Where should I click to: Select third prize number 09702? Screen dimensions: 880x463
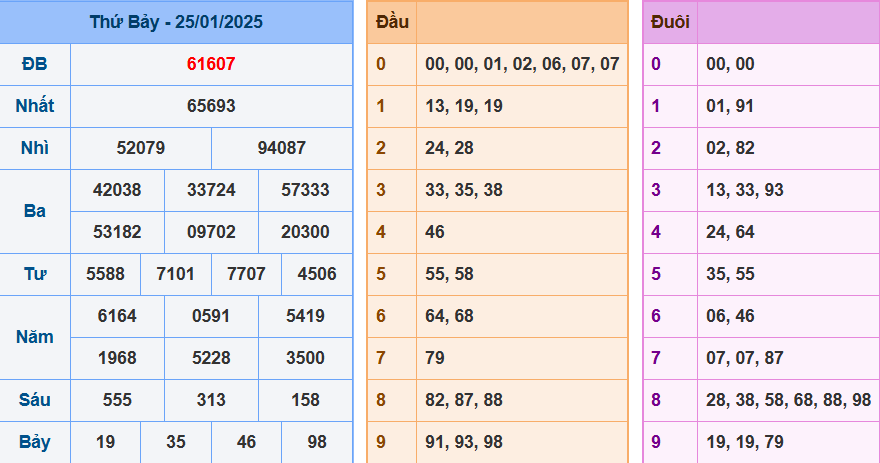[x=211, y=232]
